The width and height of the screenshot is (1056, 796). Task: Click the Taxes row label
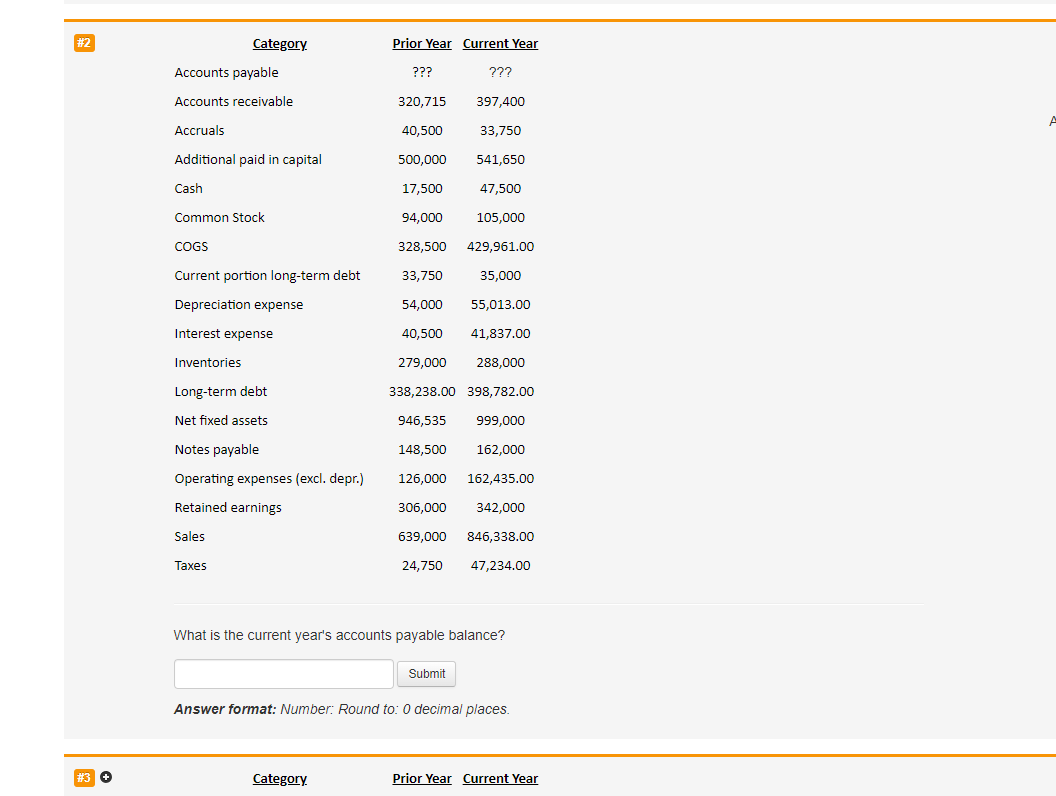pyautogui.click(x=190, y=565)
